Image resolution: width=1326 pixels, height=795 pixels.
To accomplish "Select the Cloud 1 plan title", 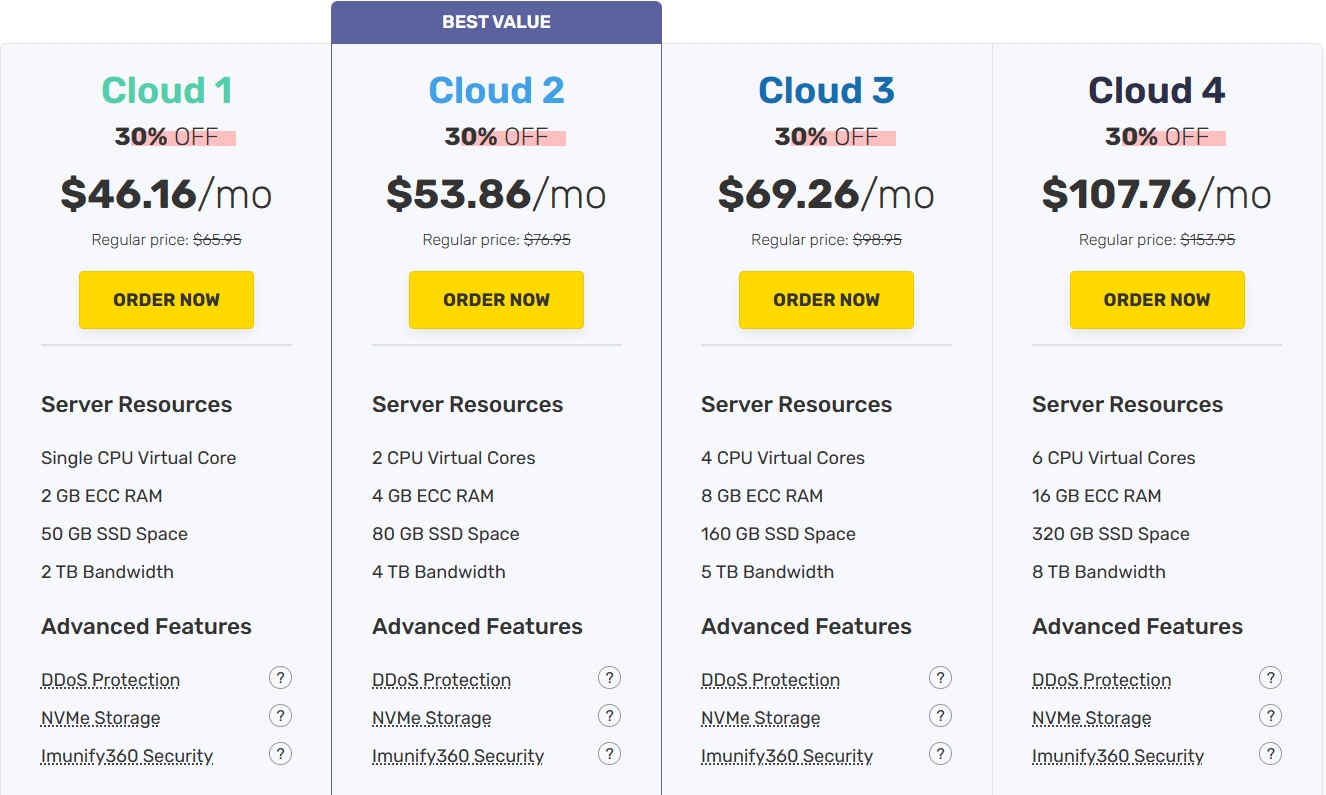I will pos(166,90).
